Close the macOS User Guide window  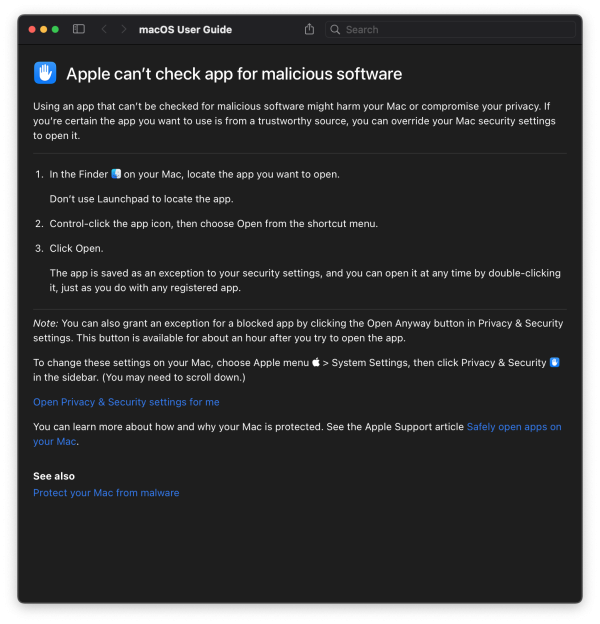(32, 29)
